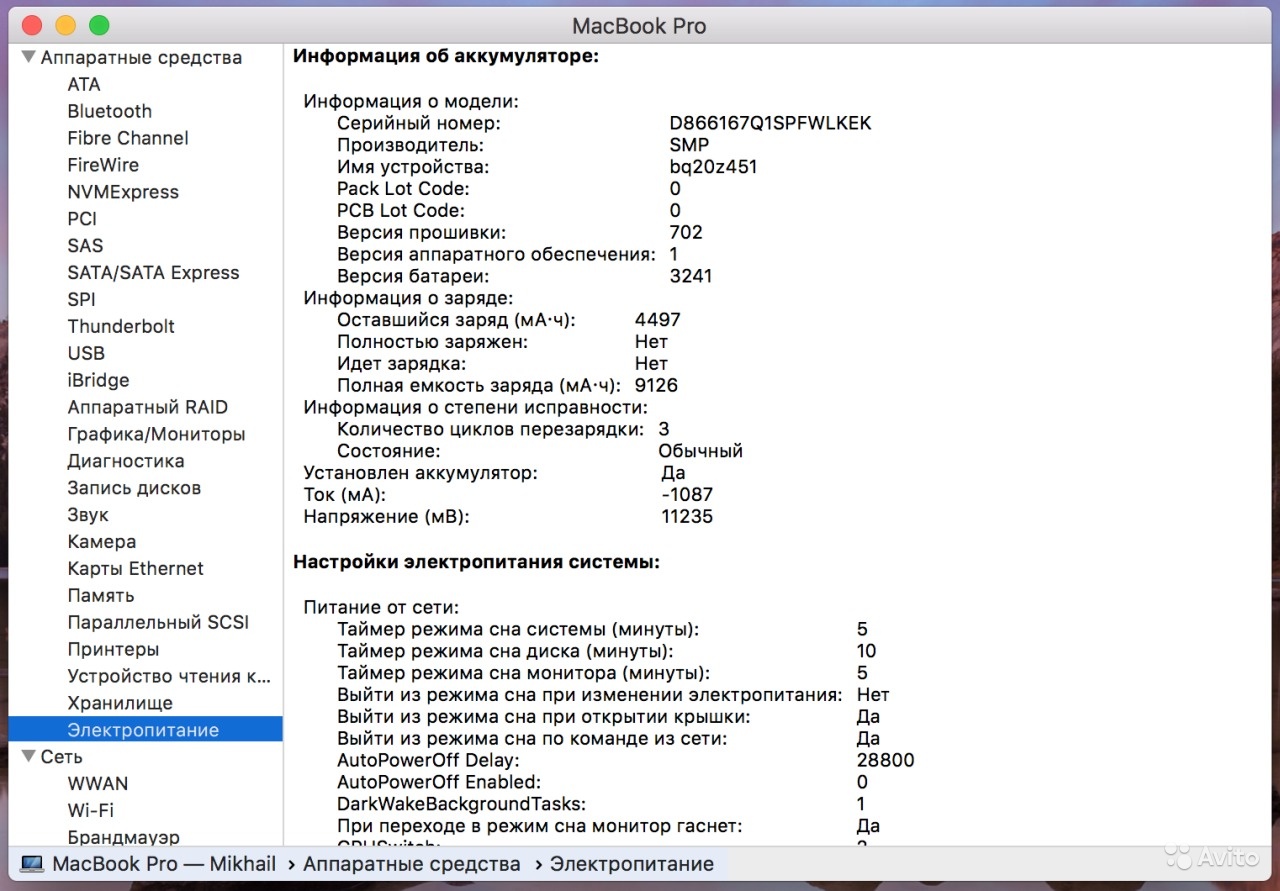The width and height of the screenshot is (1280, 891).
Task: Click the Pack Lot Code label
Action: pos(403,189)
